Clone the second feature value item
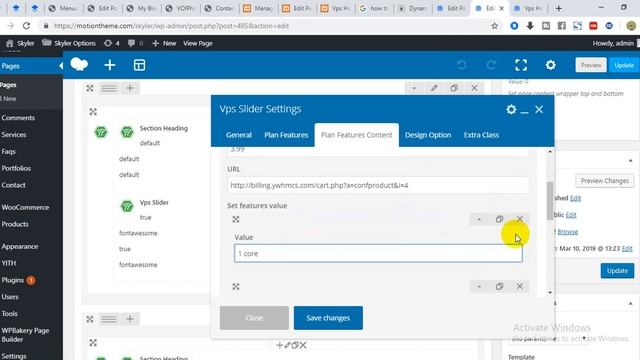Screen dimensions: 640x360 (499, 286)
